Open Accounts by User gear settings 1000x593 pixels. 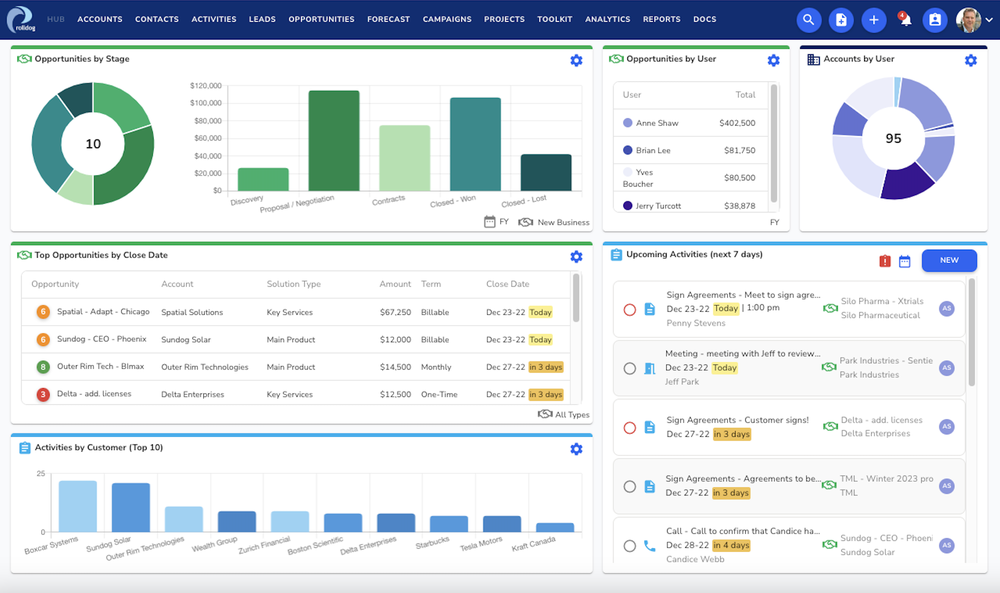pyautogui.click(x=970, y=61)
